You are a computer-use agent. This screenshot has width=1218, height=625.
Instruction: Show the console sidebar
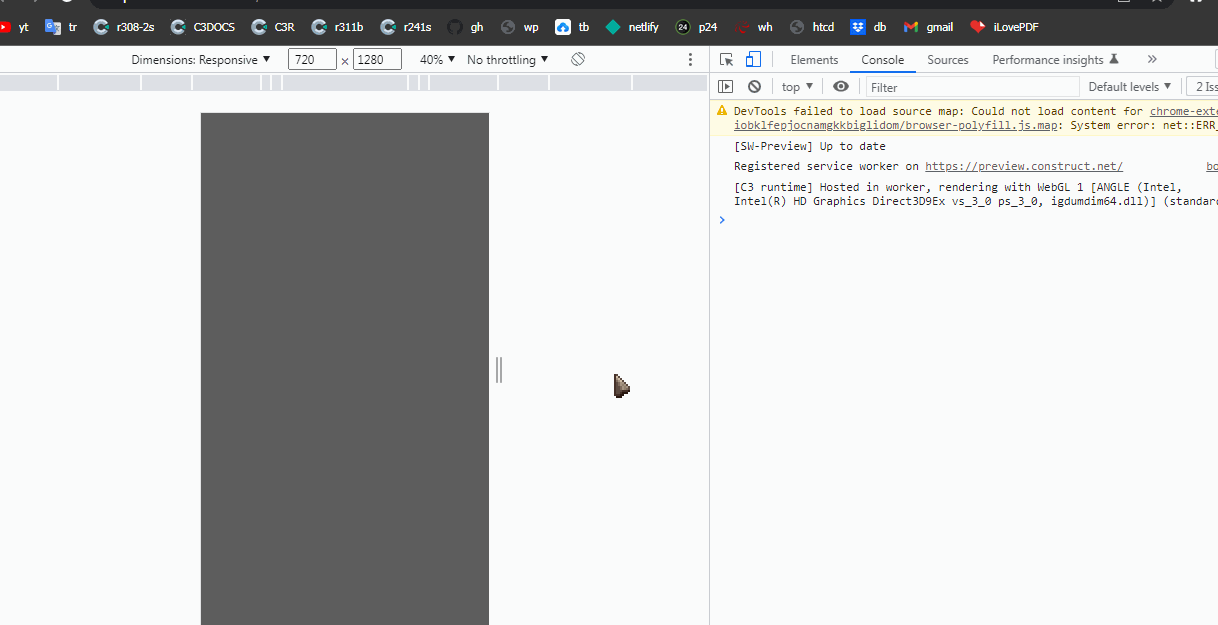click(x=725, y=86)
